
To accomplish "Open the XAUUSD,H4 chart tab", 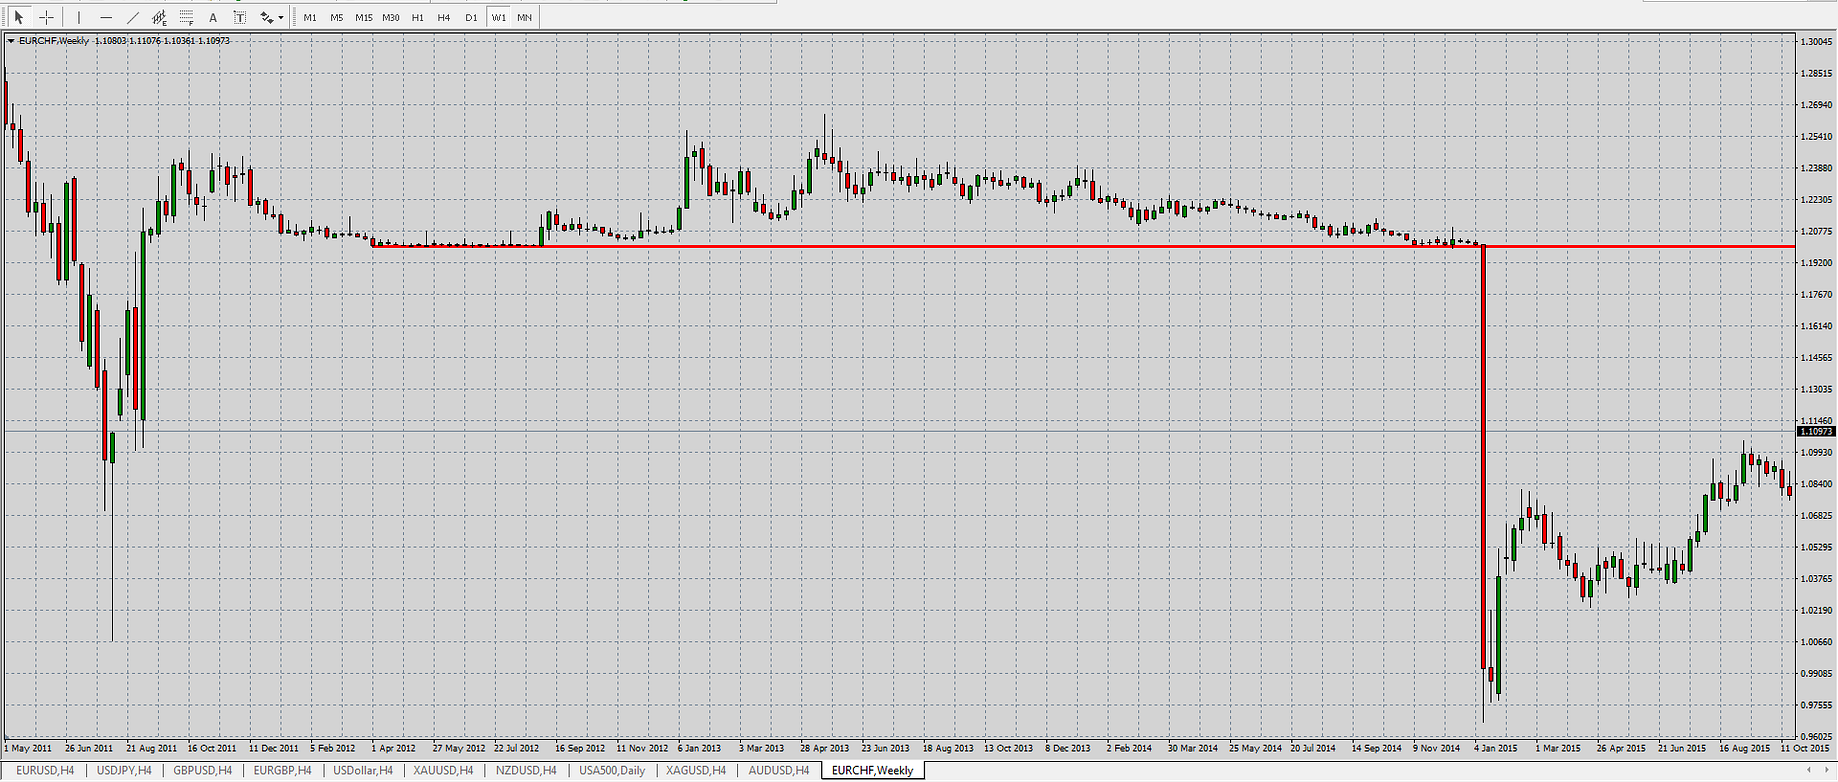I will coord(443,770).
